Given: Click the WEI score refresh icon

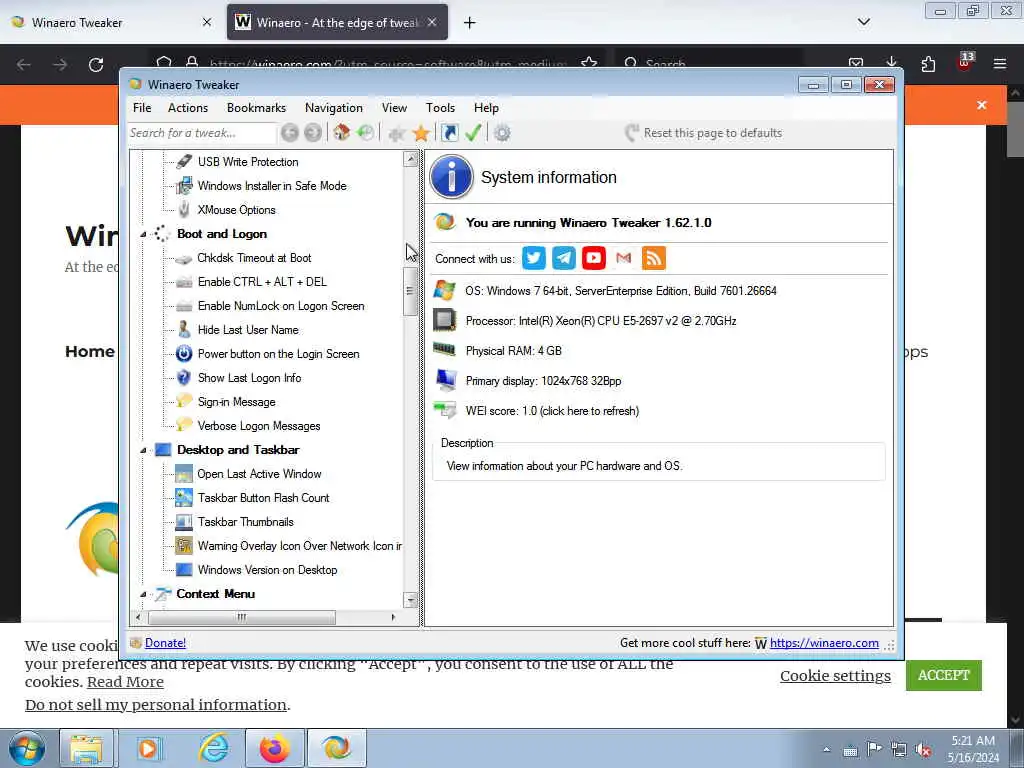Looking at the screenshot, I should 445,410.
